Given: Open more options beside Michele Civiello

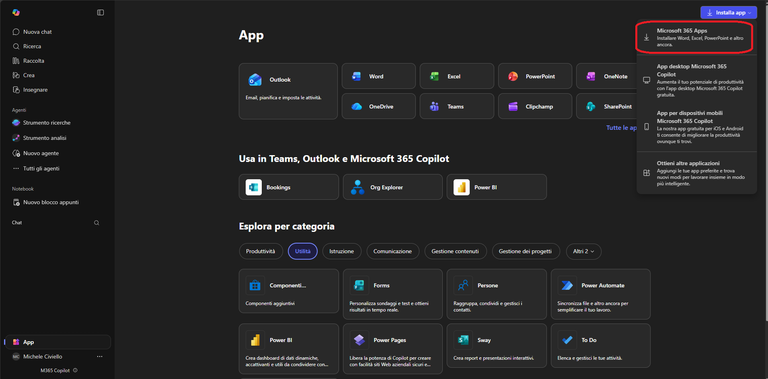Looking at the screenshot, I should pos(100,357).
